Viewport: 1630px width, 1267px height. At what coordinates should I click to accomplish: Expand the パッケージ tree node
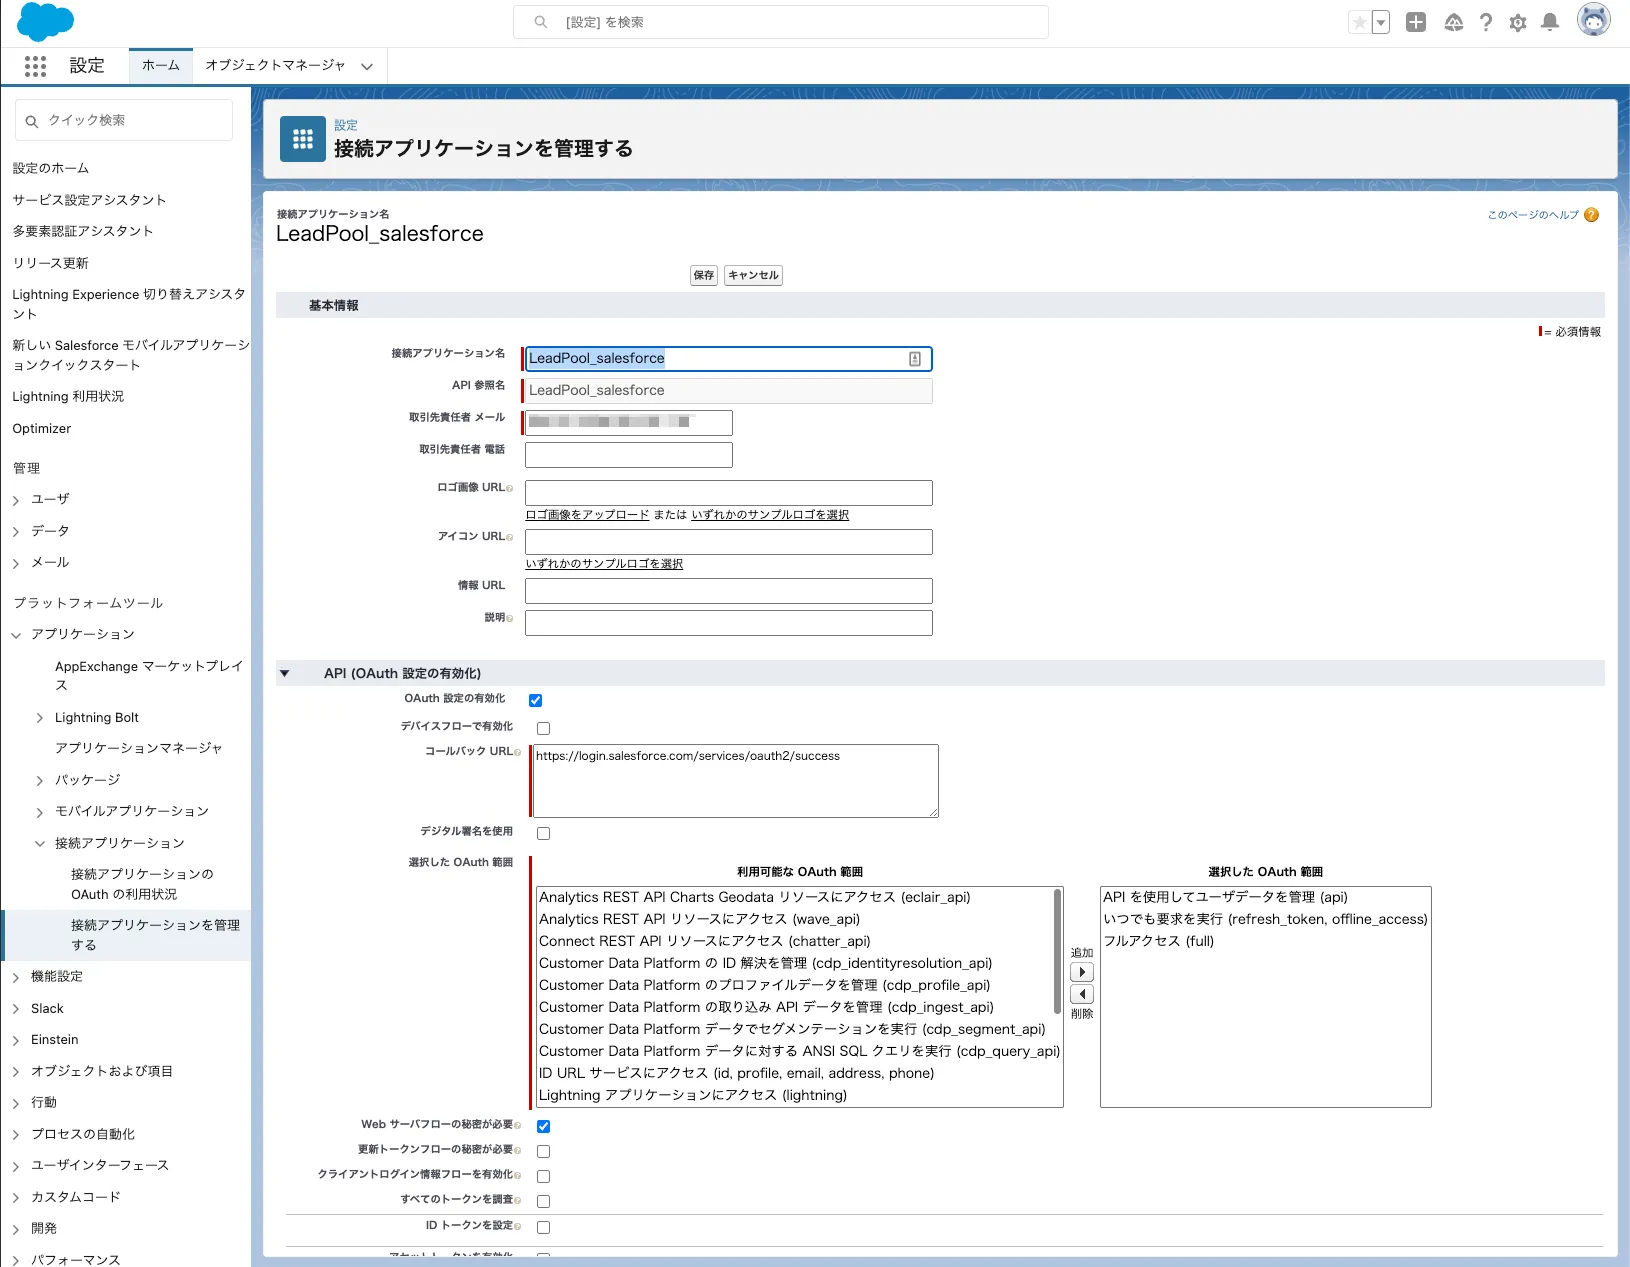click(40, 781)
